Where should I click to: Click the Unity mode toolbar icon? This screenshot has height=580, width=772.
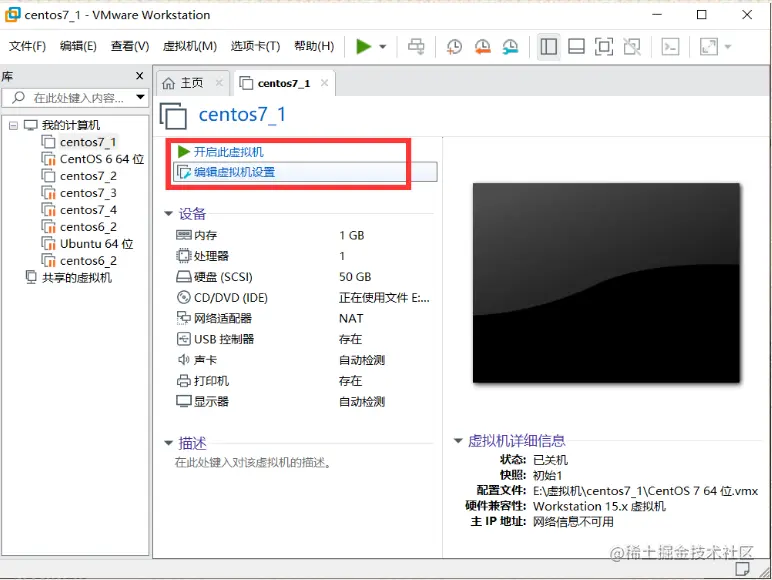(632, 47)
